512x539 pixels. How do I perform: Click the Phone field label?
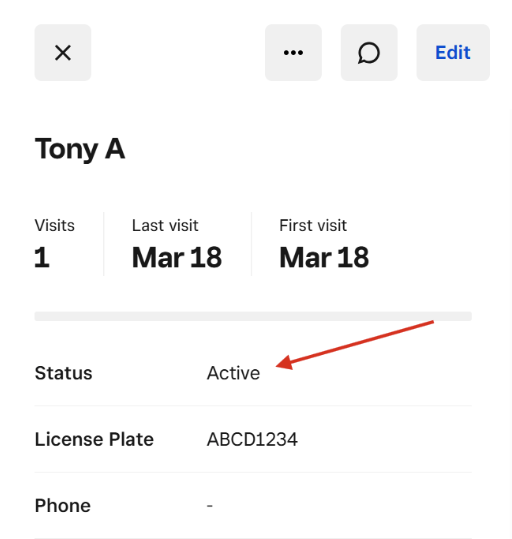(x=63, y=506)
